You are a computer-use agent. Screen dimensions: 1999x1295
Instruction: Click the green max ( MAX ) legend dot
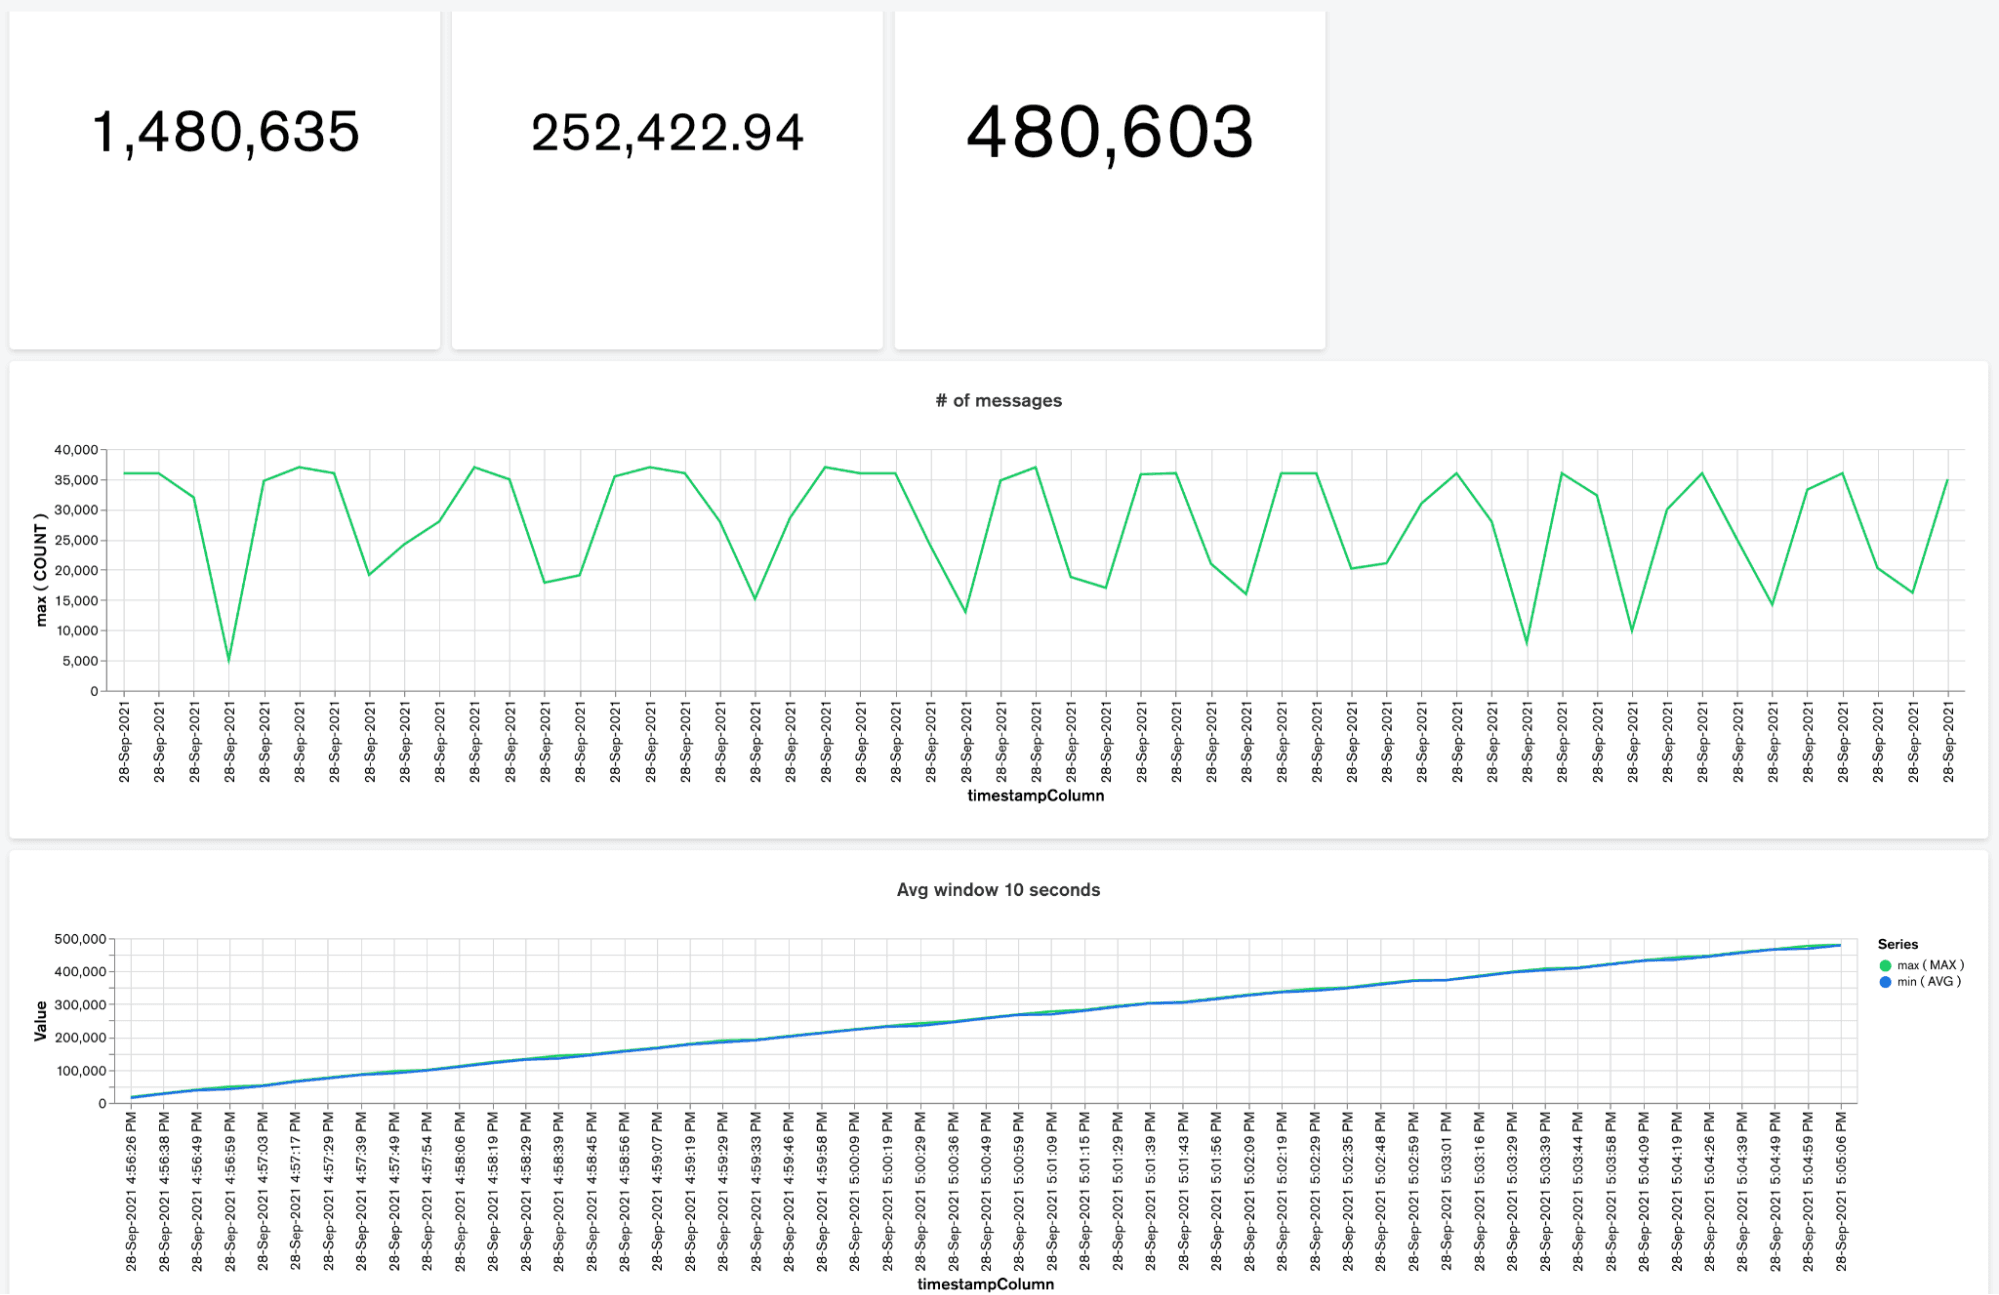pyautogui.click(x=1885, y=965)
